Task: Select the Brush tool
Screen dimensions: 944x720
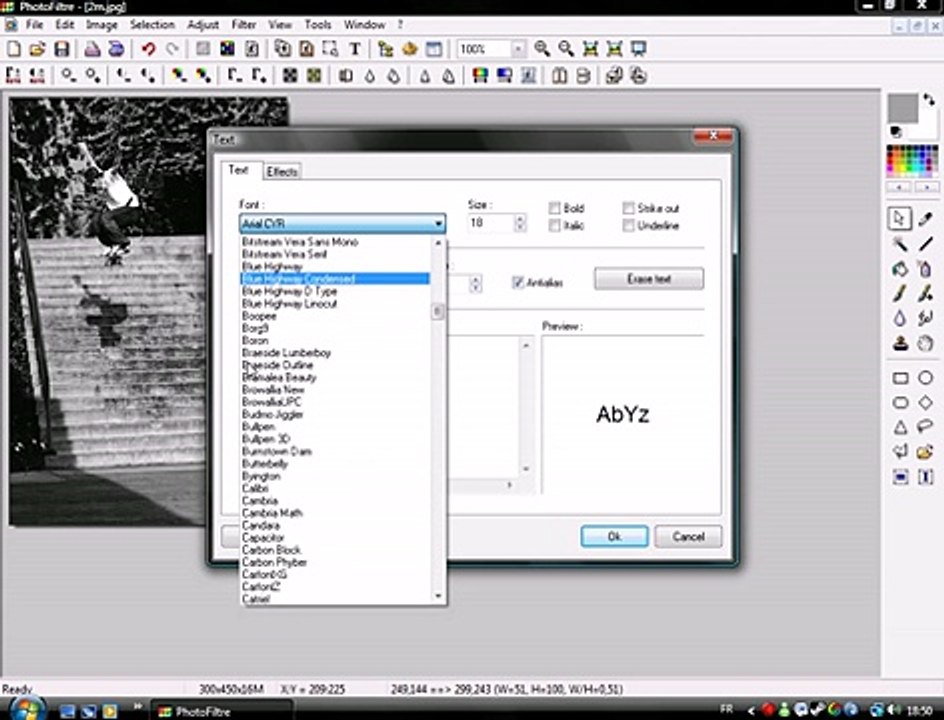Action: click(900, 294)
